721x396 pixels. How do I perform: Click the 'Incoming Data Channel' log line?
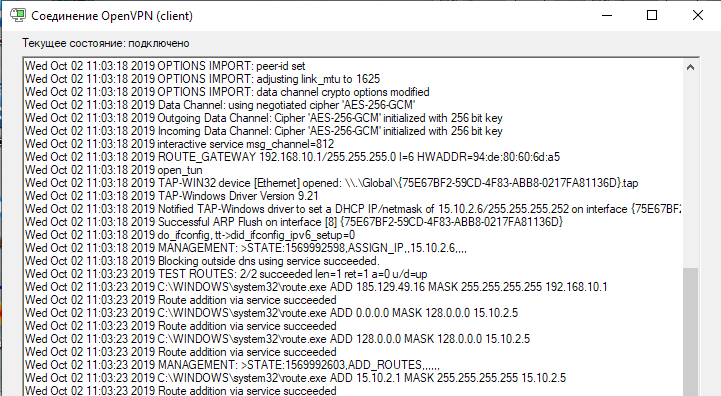[263, 131]
